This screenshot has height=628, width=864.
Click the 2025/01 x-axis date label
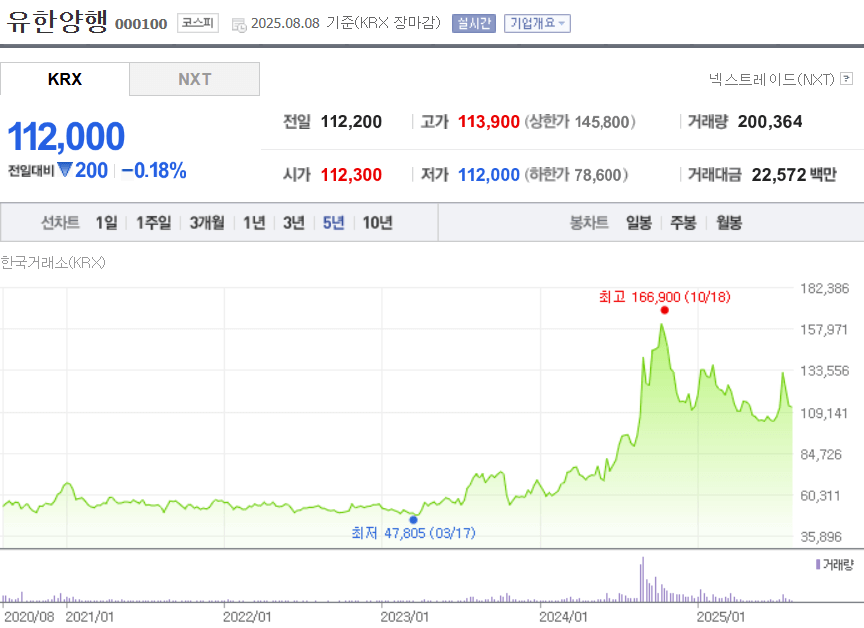pyautogui.click(x=721, y=616)
